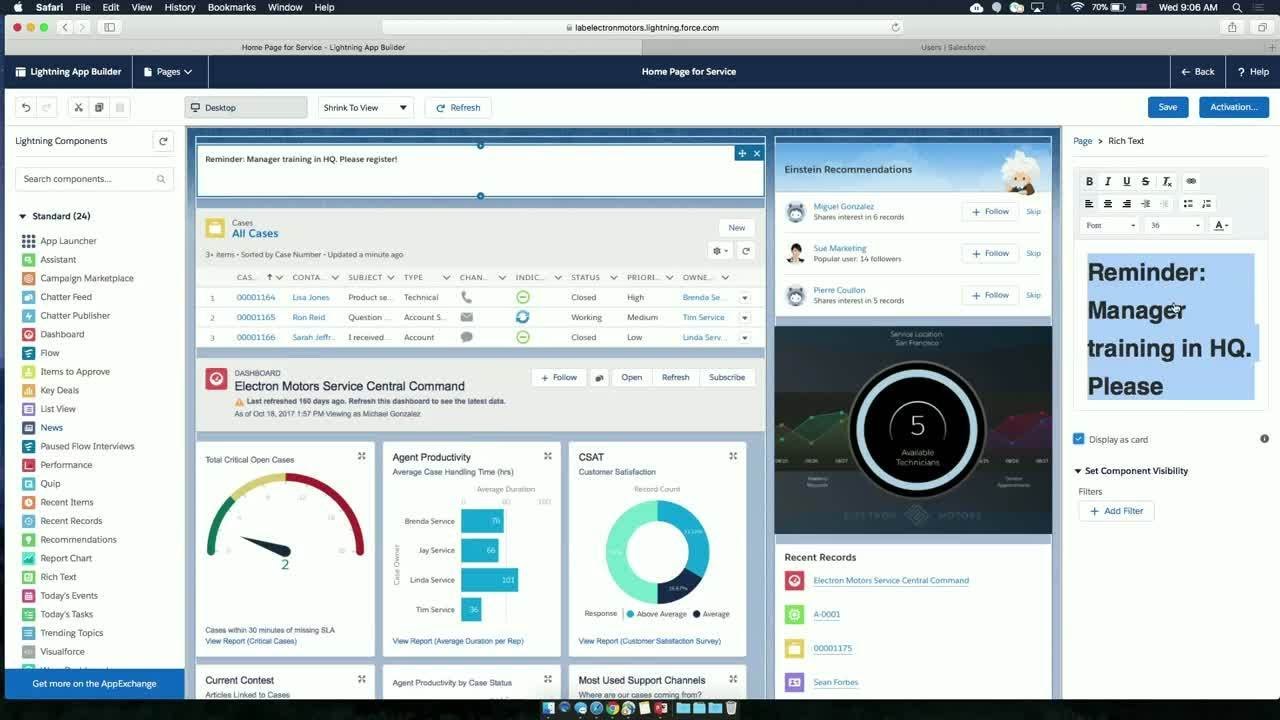The height and width of the screenshot is (720, 1280).
Task: Undo the last change
Action: (26, 107)
